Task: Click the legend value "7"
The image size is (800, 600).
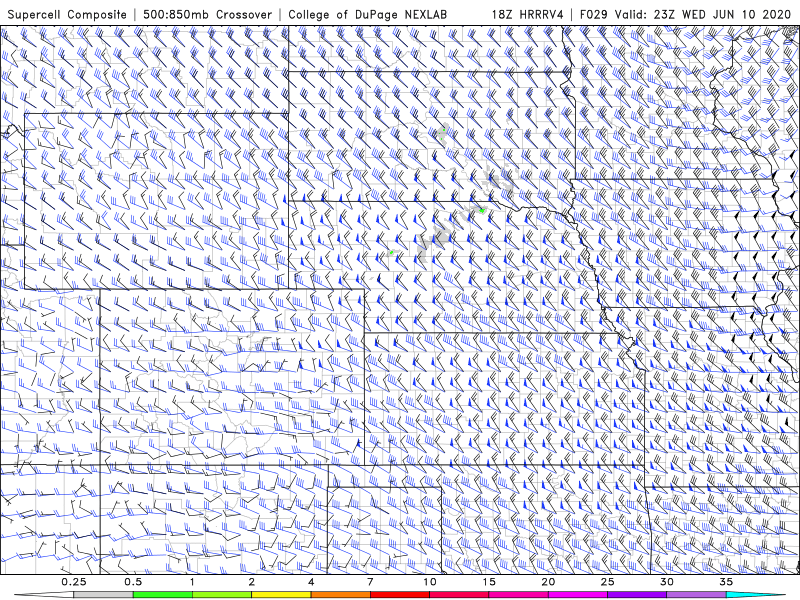Action: [x=370, y=582]
